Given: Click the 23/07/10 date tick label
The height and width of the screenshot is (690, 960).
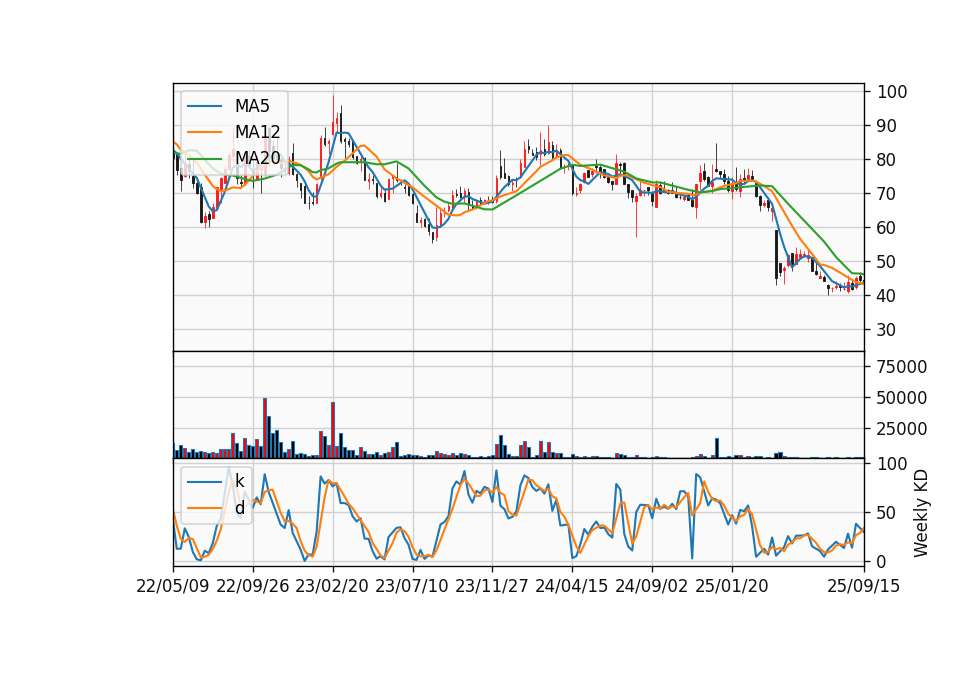Looking at the screenshot, I should pyautogui.click(x=412, y=586).
